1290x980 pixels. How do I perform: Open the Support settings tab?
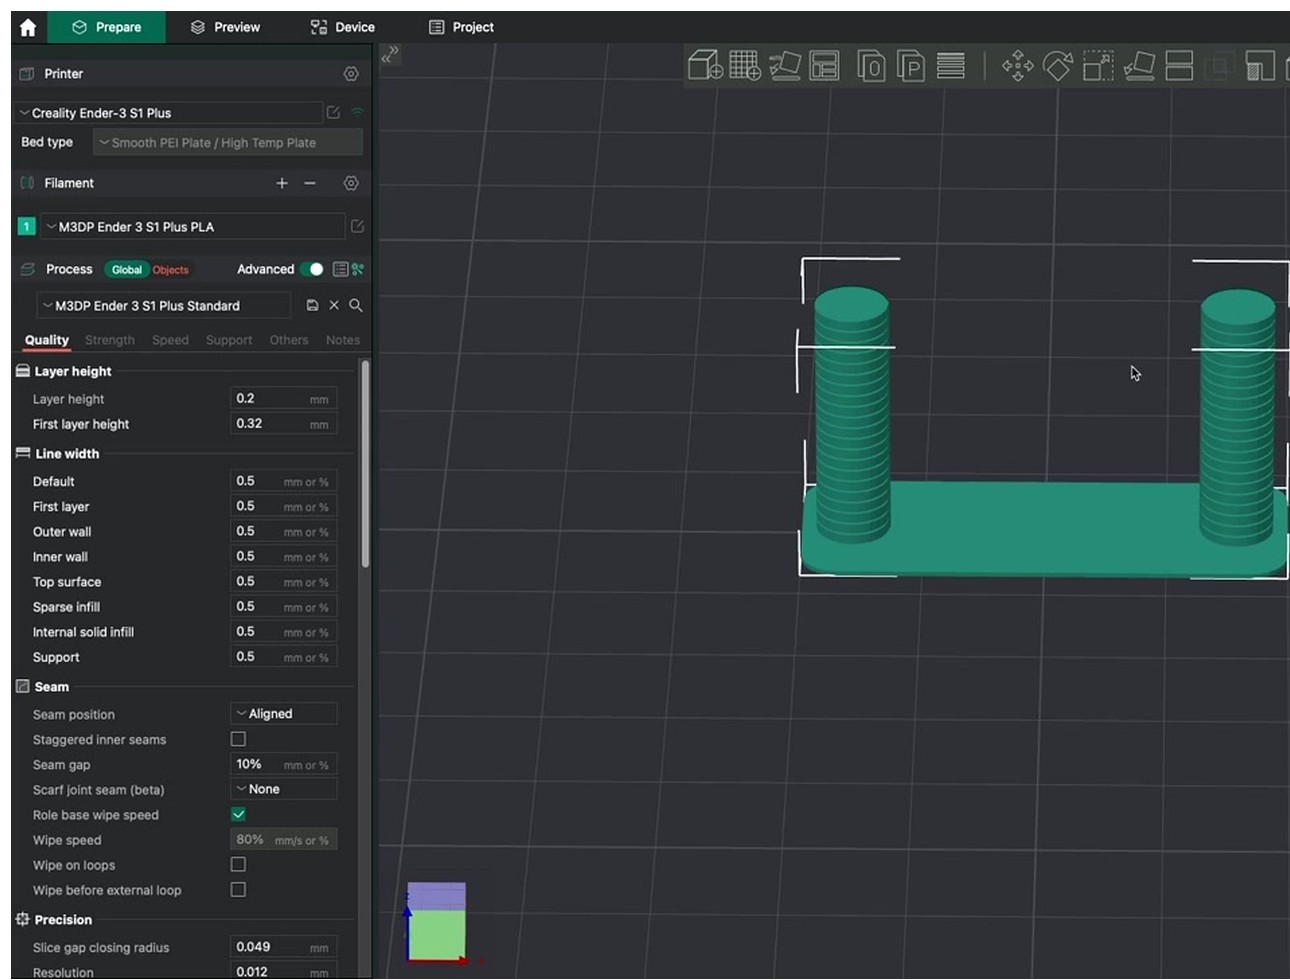coord(229,340)
